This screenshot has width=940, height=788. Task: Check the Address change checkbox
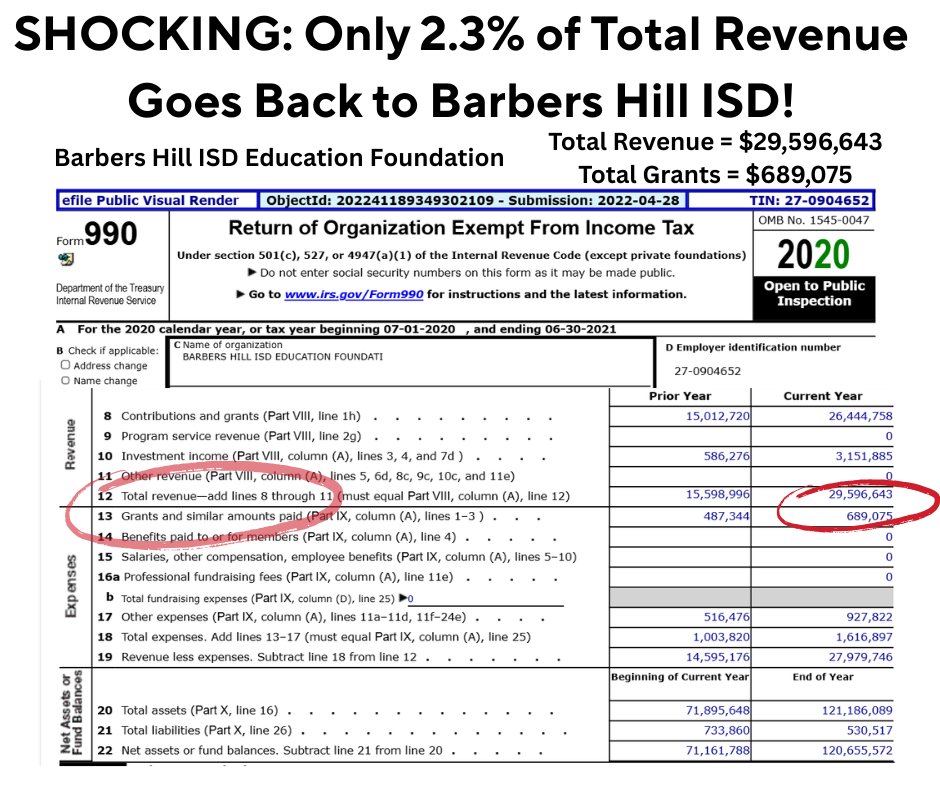point(65,365)
